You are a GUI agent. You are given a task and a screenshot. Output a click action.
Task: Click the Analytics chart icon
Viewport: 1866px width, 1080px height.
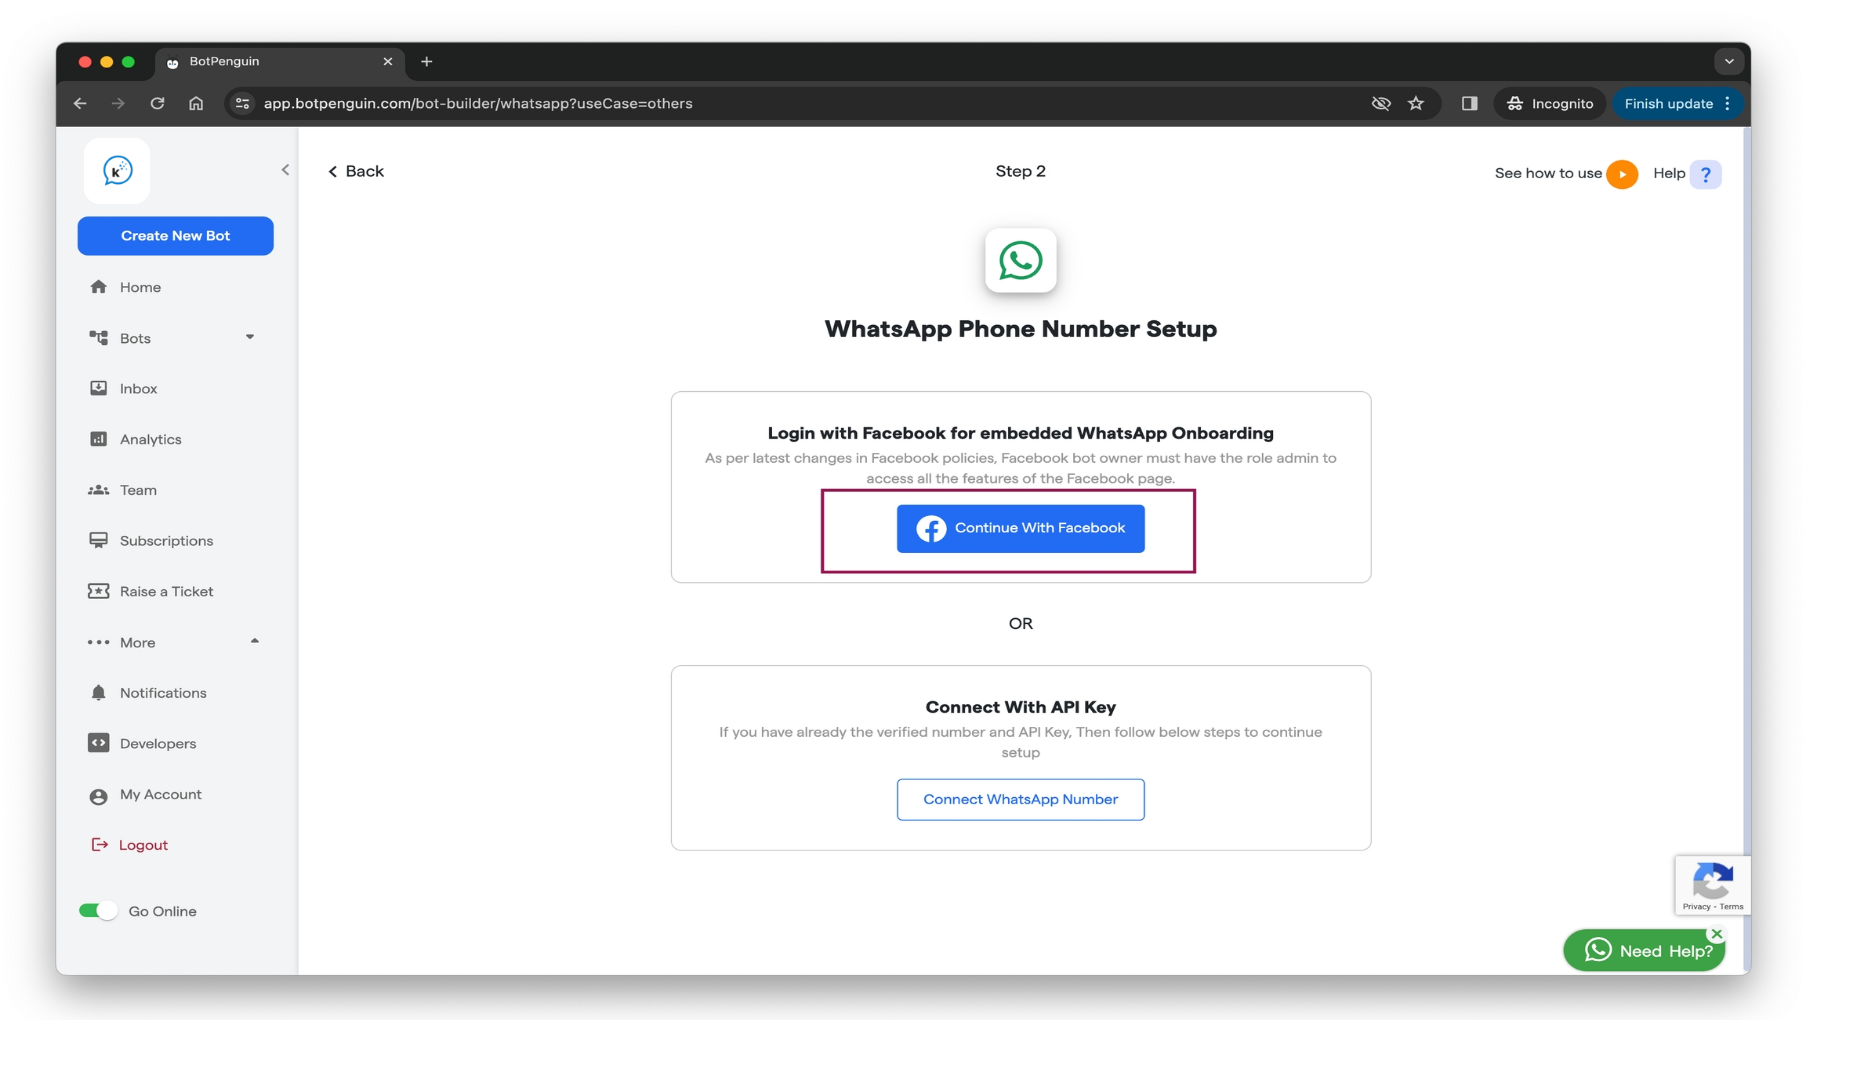point(98,439)
